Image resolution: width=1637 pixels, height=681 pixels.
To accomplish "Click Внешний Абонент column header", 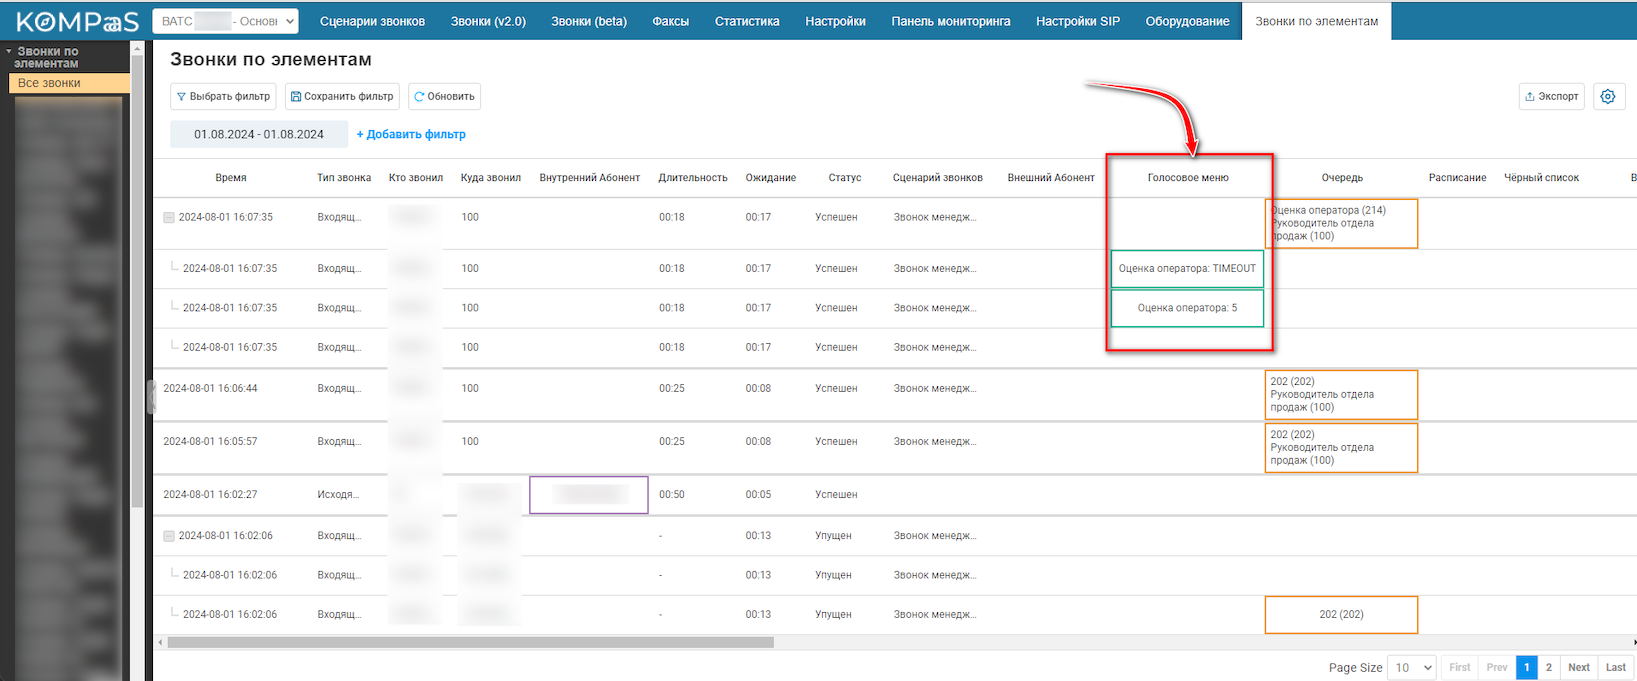I will click(x=1051, y=178).
